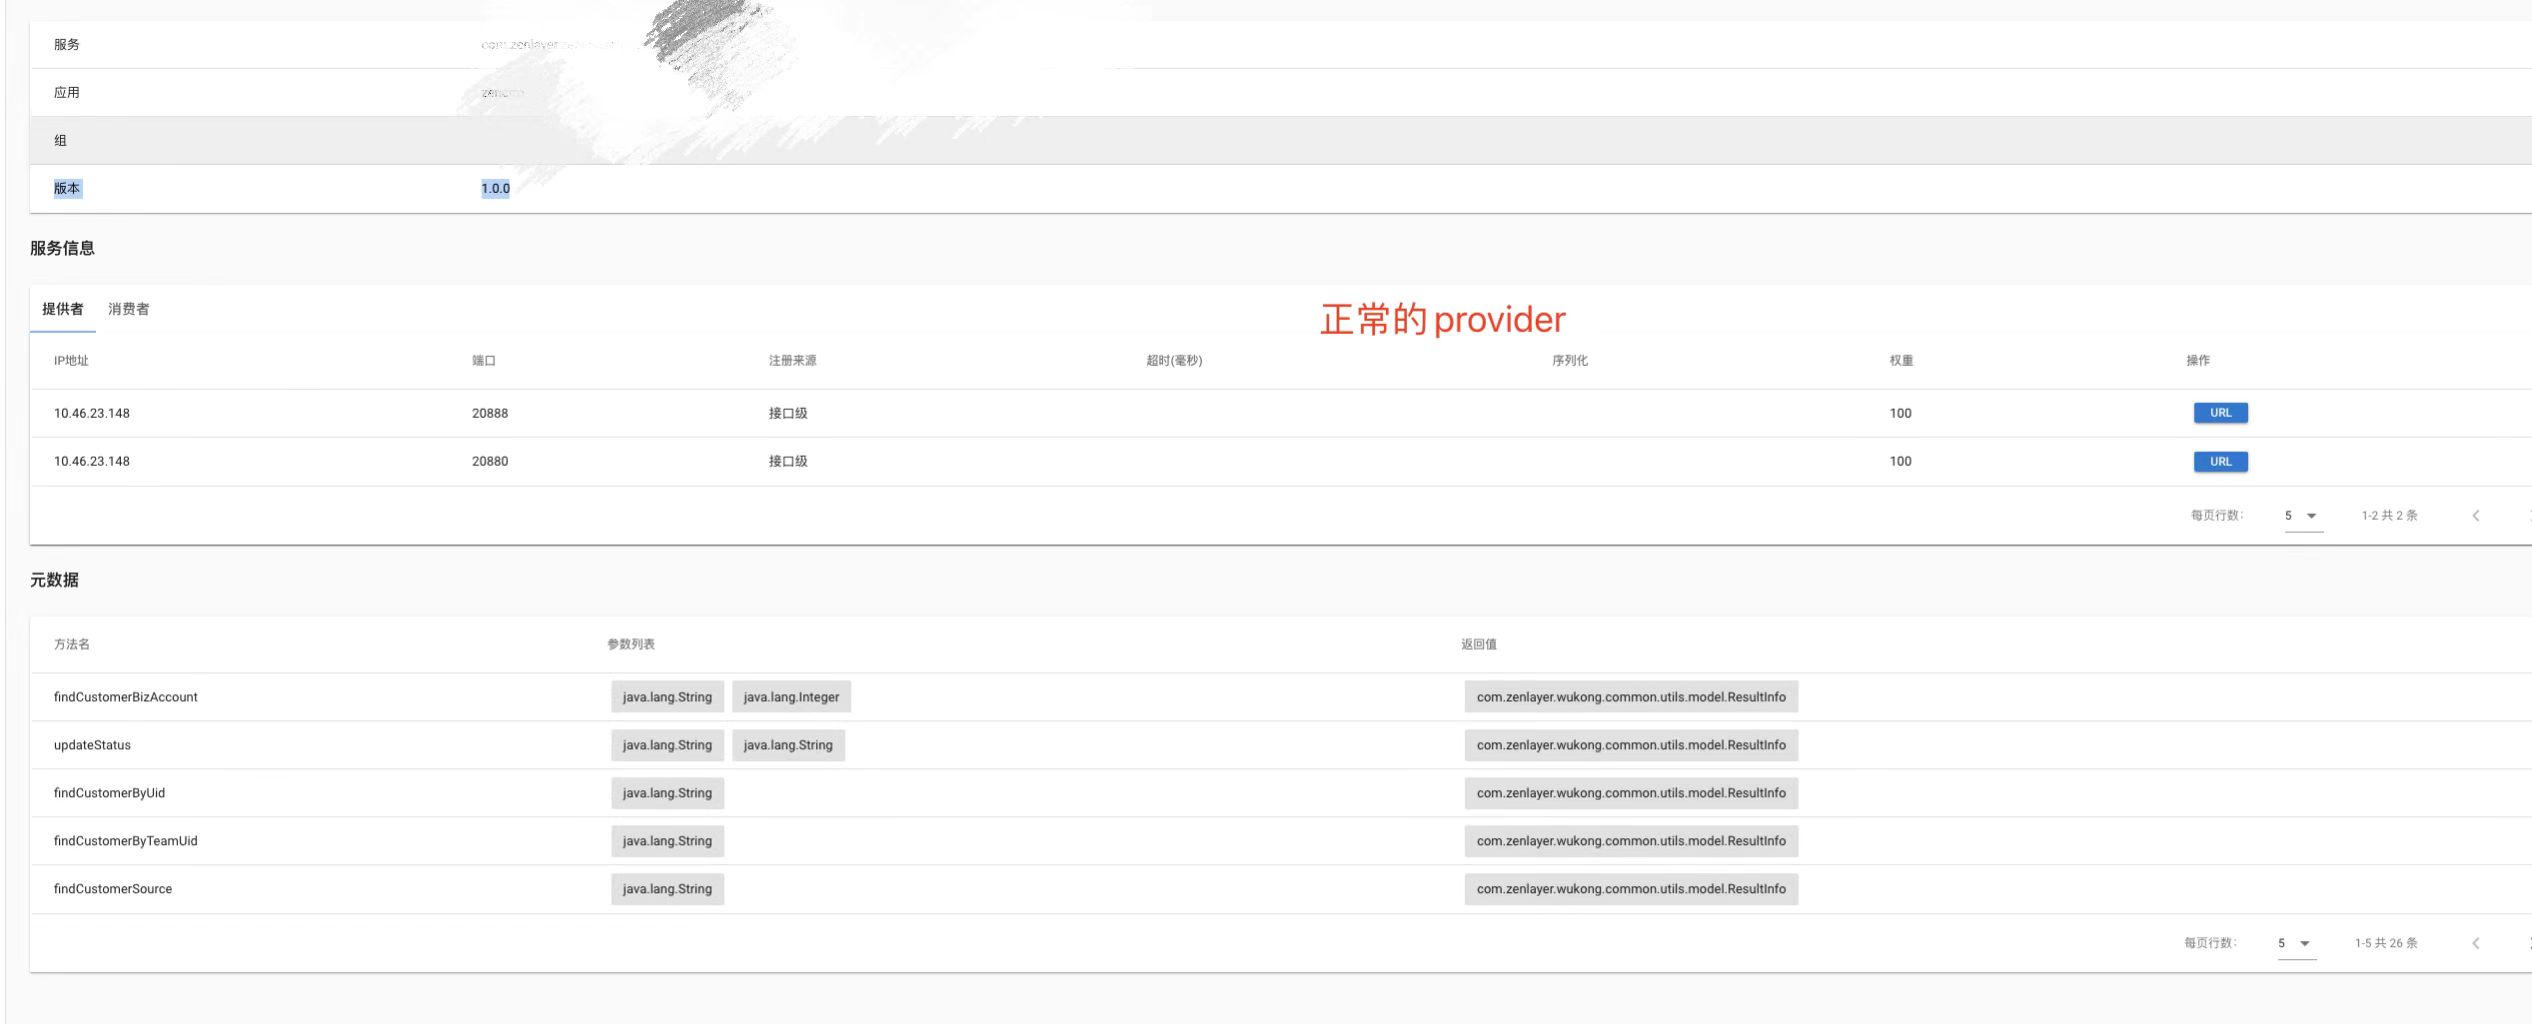Go to previous page of metadata table
Viewport: 2532px width, 1024px height.
coord(2476,943)
